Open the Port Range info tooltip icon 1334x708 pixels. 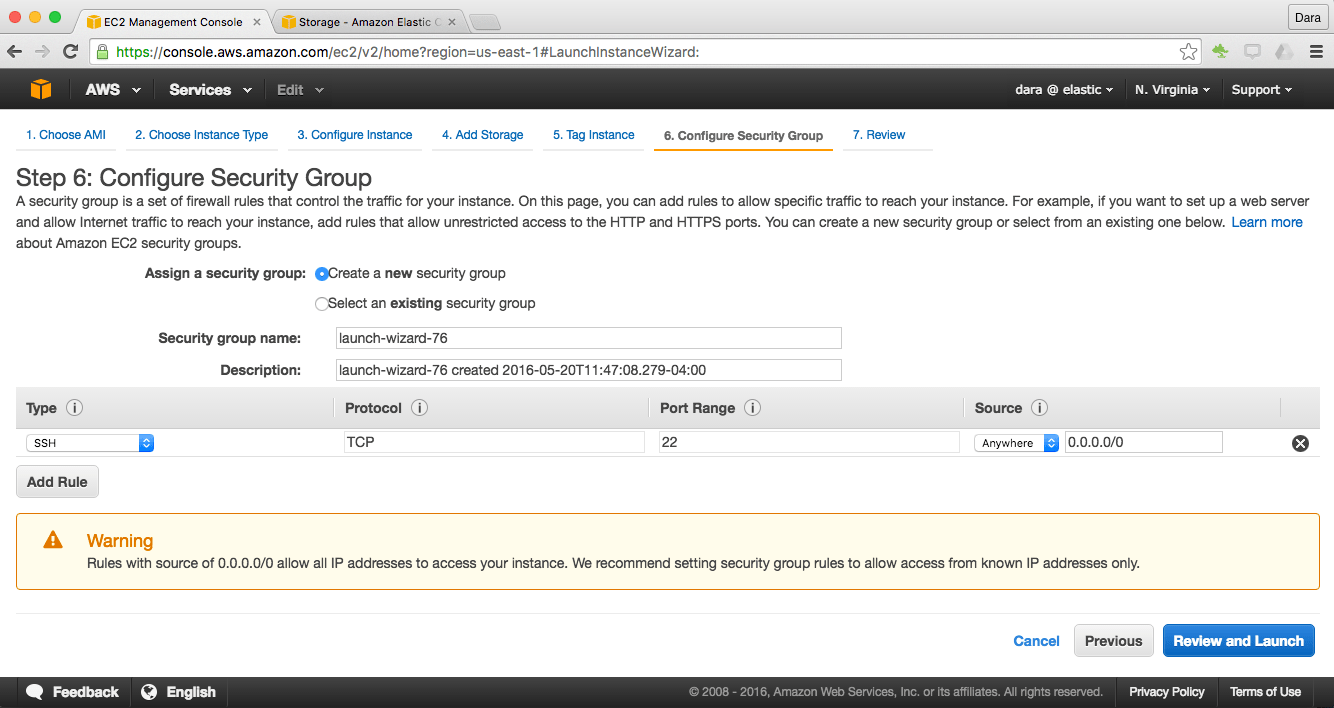point(751,408)
